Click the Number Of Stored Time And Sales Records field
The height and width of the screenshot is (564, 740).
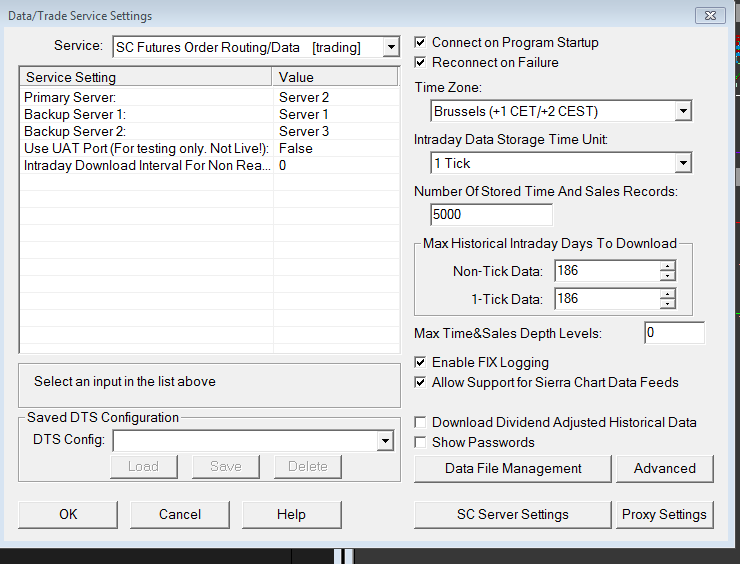tap(491, 215)
